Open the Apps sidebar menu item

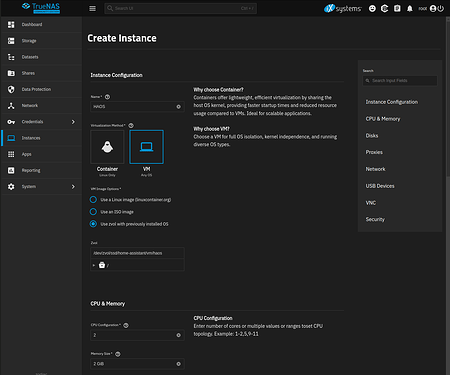[x=41, y=154]
